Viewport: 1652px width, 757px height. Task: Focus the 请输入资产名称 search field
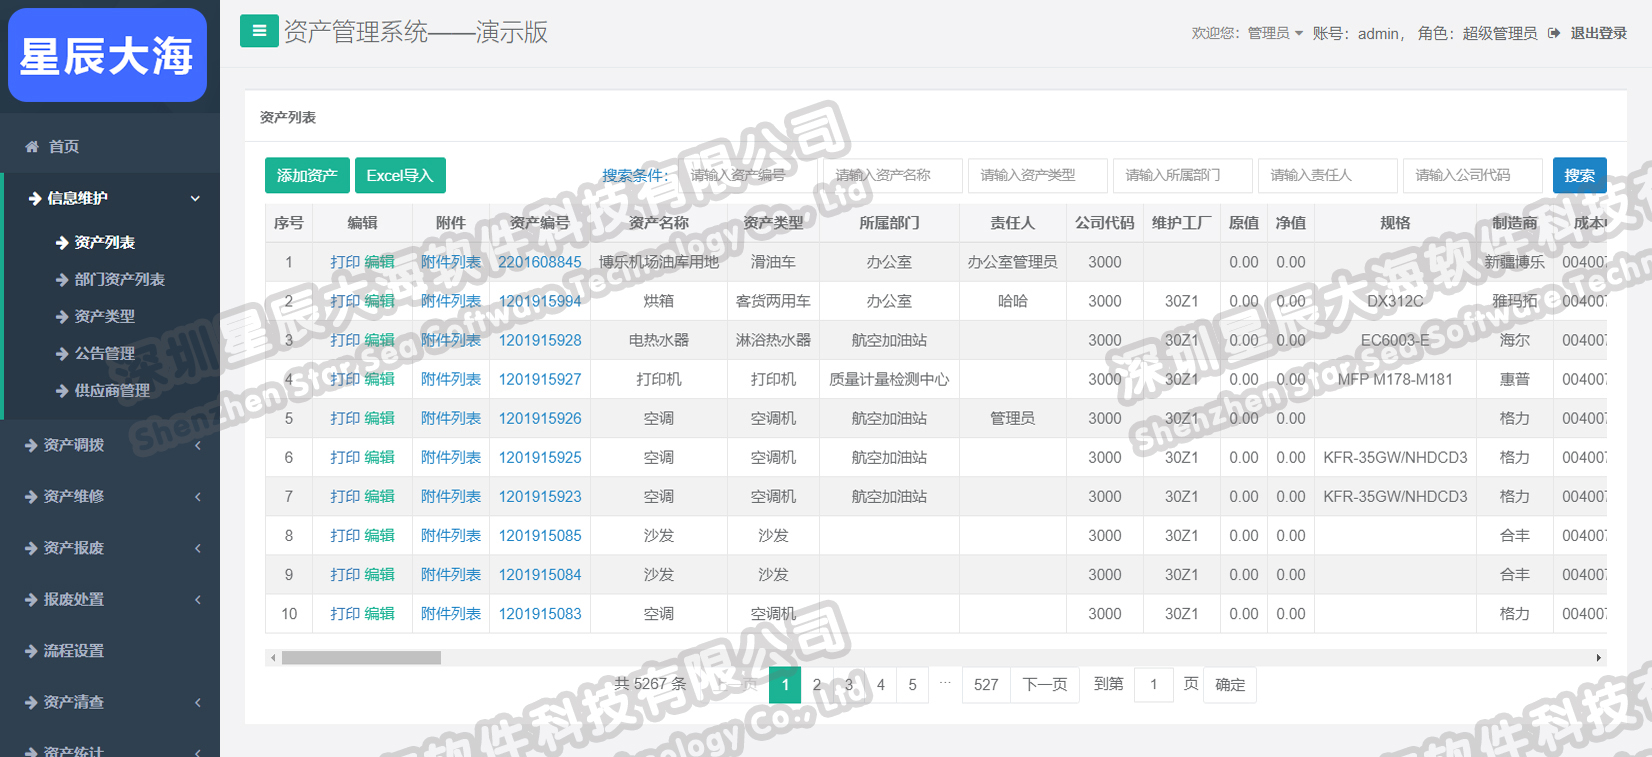pyautogui.click(x=893, y=175)
